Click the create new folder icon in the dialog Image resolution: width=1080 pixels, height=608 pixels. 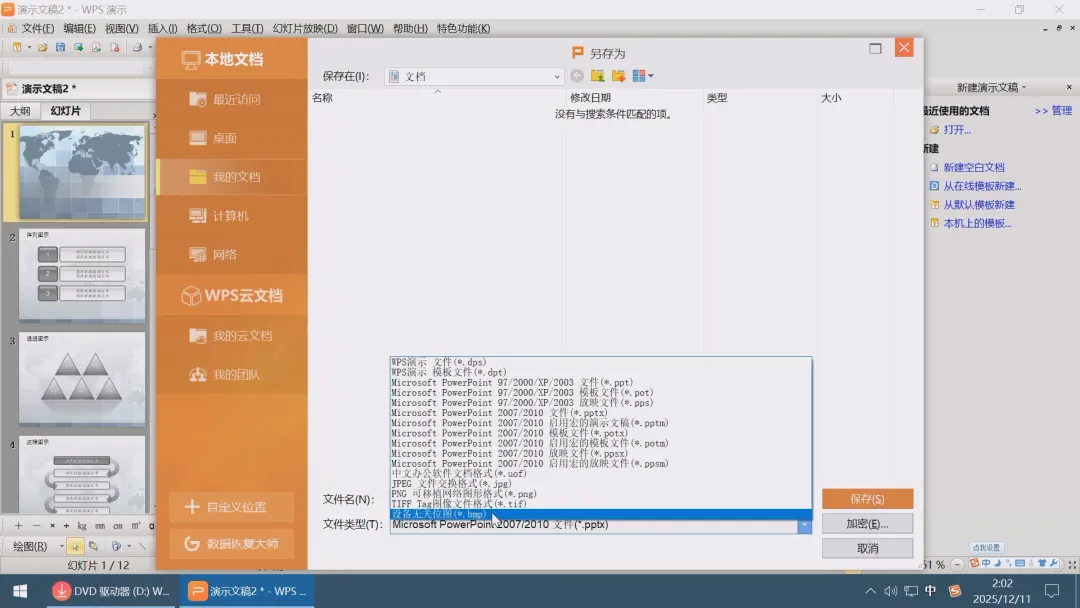pos(619,76)
